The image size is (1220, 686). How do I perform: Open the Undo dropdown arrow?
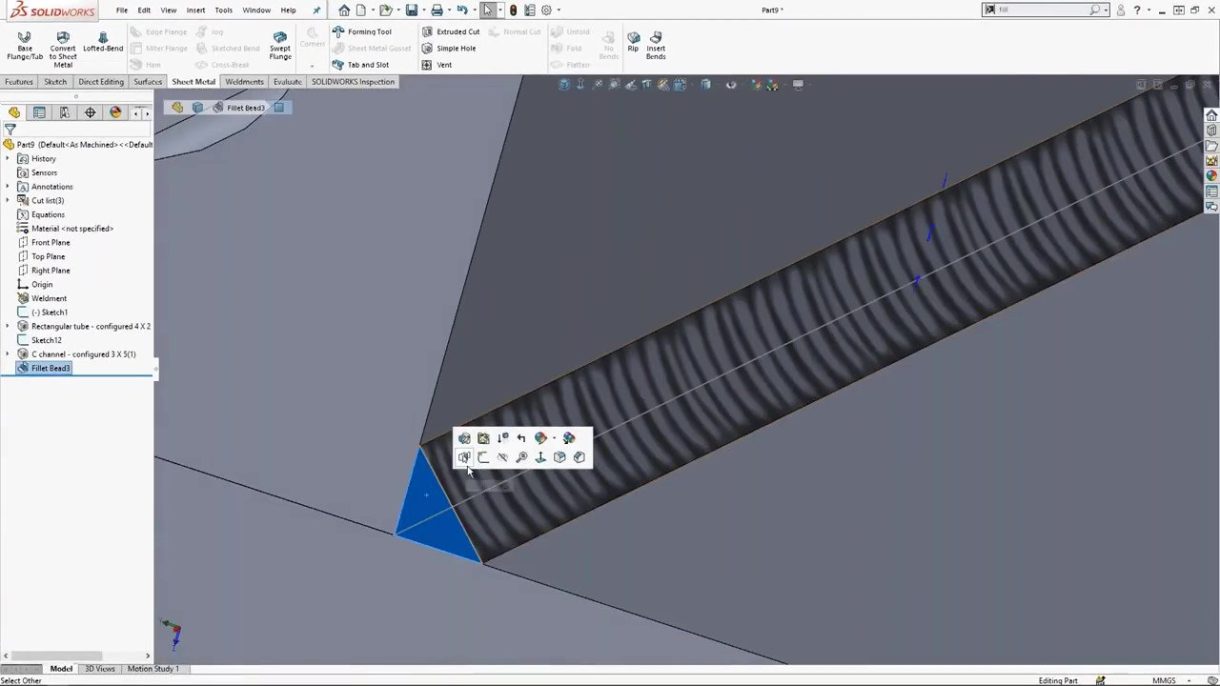473,10
